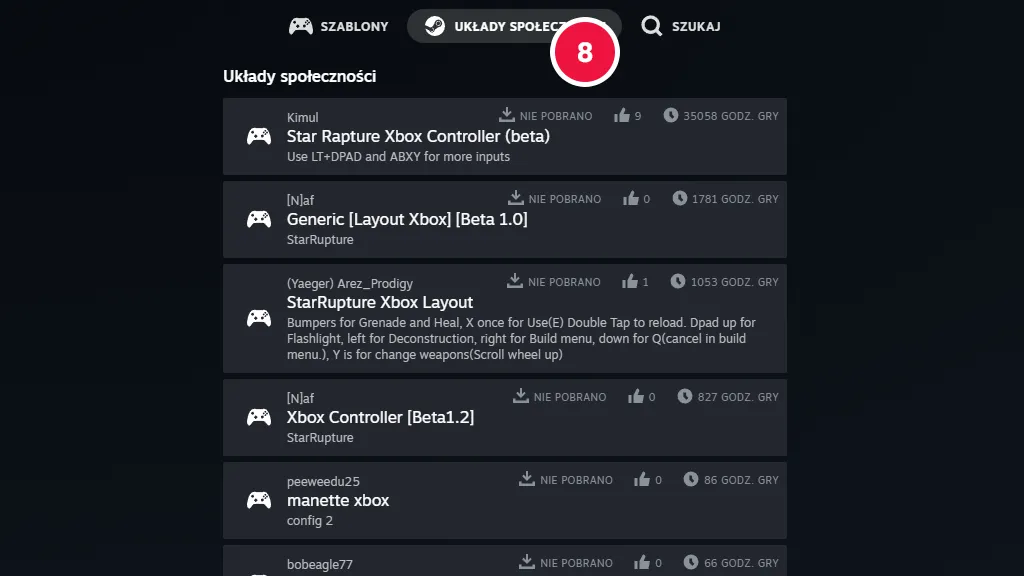Select Star Rapture Xbox Controller (beta) layout
The width and height of the screenshot is (1024, 576).
tap(504, 136)
